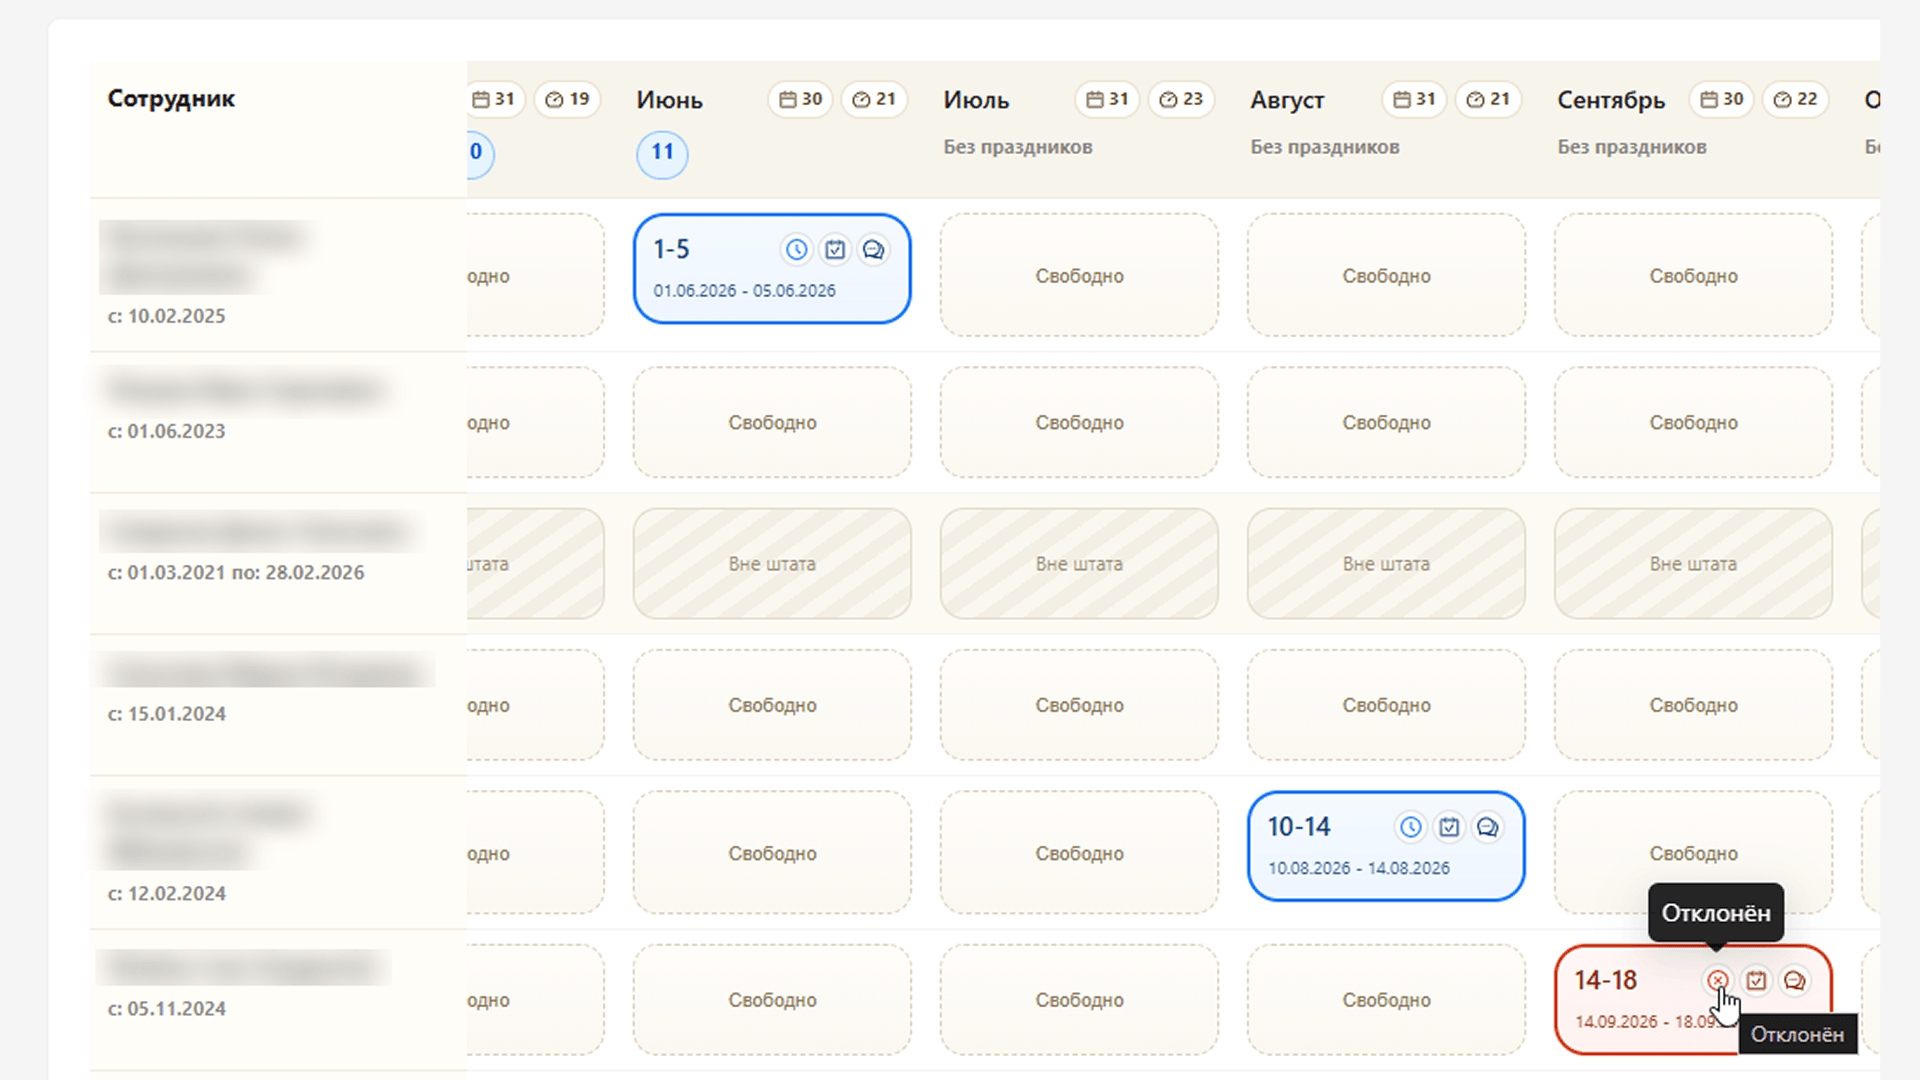Screen dimensions: 1920x1080
Task: Click June holiday marker badge 11
Action: click(662, 153)
